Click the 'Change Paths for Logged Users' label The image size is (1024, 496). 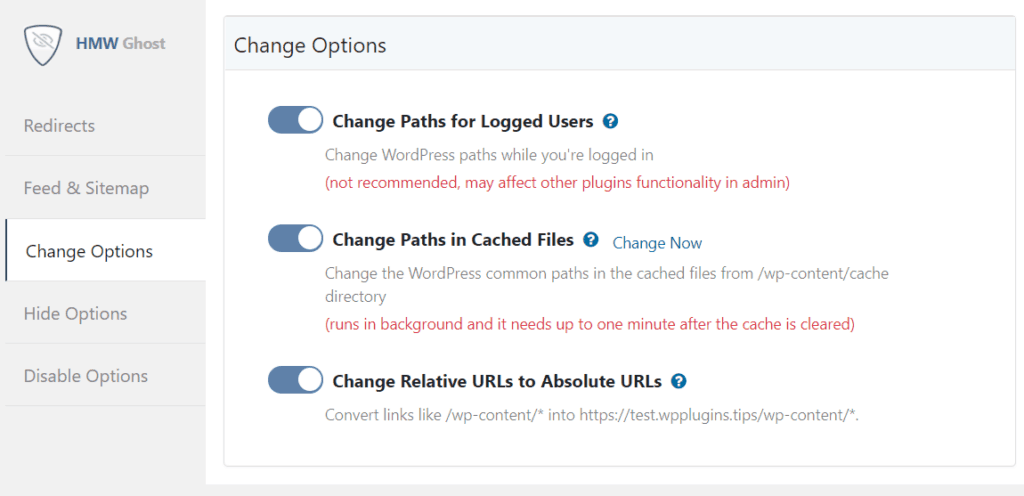[462, 122]
